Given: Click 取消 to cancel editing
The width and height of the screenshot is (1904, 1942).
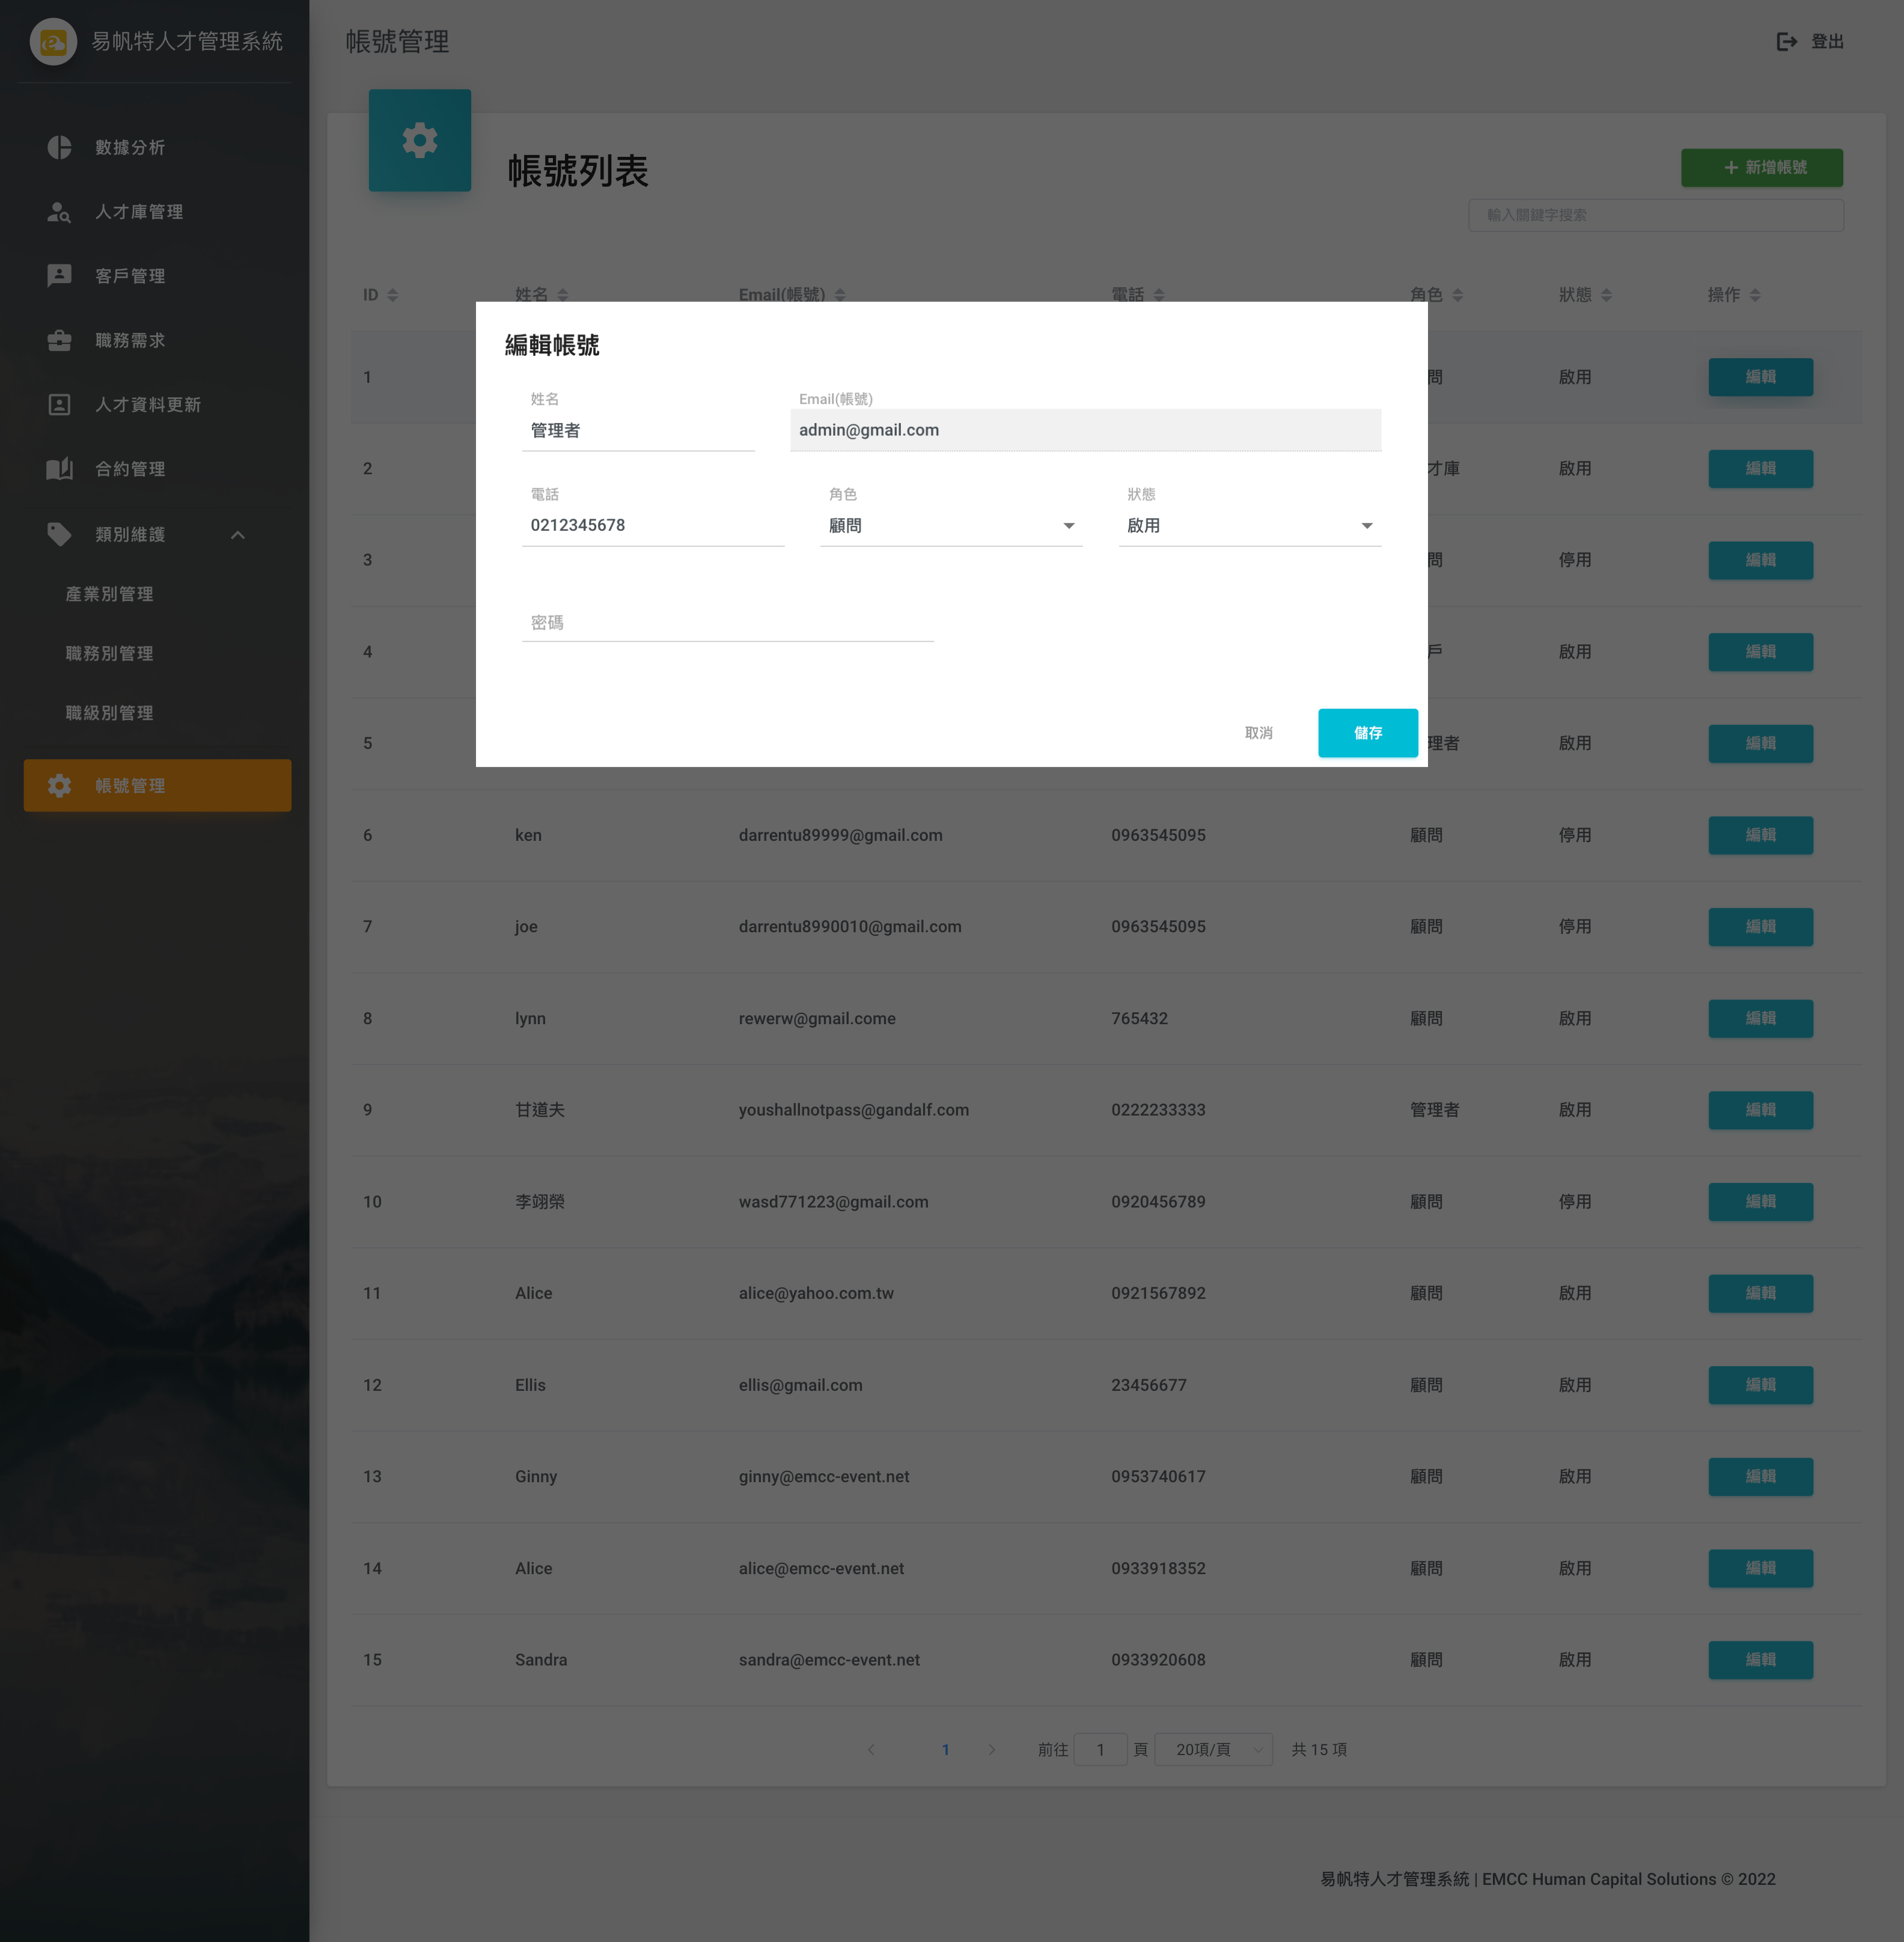Looking at the screenshot, I should pos(1258,733).
